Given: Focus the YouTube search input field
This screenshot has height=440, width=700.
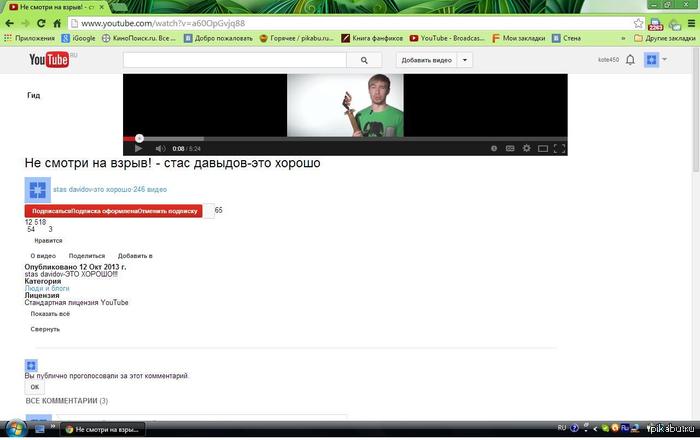Looking at the screenshot, I should tap(235, 60).
